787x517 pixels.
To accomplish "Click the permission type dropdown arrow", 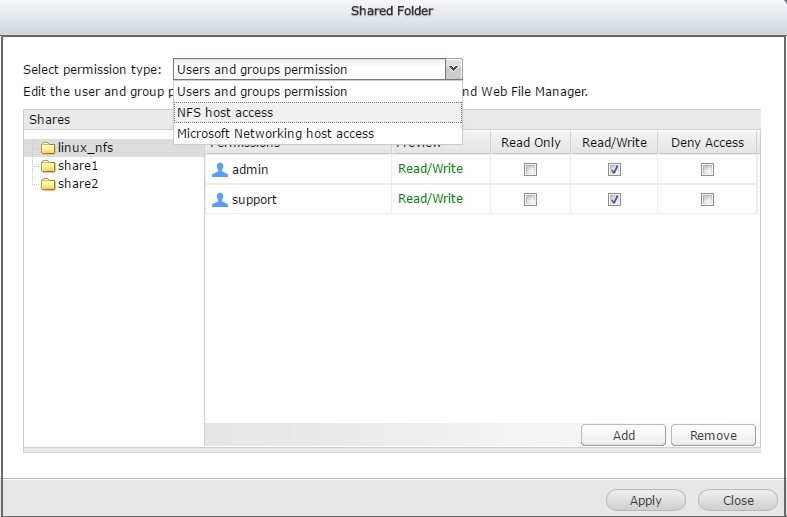I will [453, 69].
